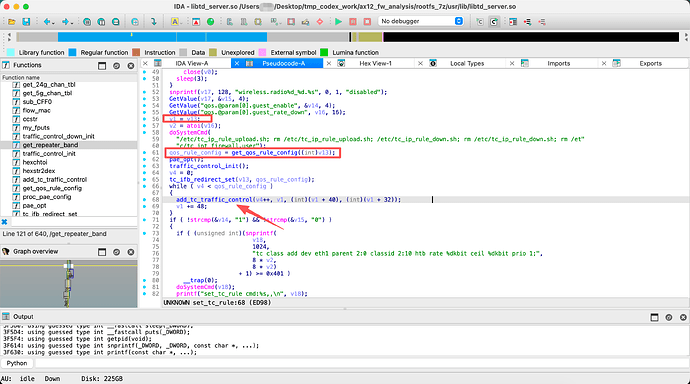
Task: Float the Graph overview panel
Action: 102,252
